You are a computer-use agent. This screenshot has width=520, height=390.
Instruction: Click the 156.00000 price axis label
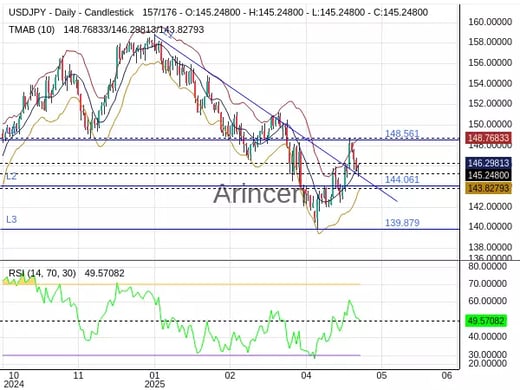[x=490, y=63]
